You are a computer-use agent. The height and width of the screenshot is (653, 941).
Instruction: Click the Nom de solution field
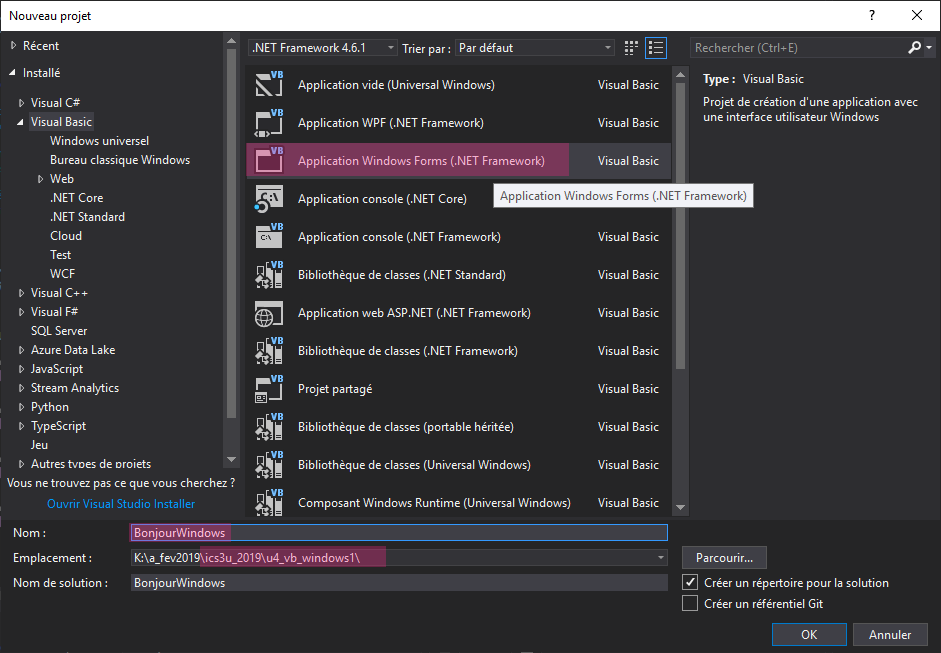click(x=399, y=582)
